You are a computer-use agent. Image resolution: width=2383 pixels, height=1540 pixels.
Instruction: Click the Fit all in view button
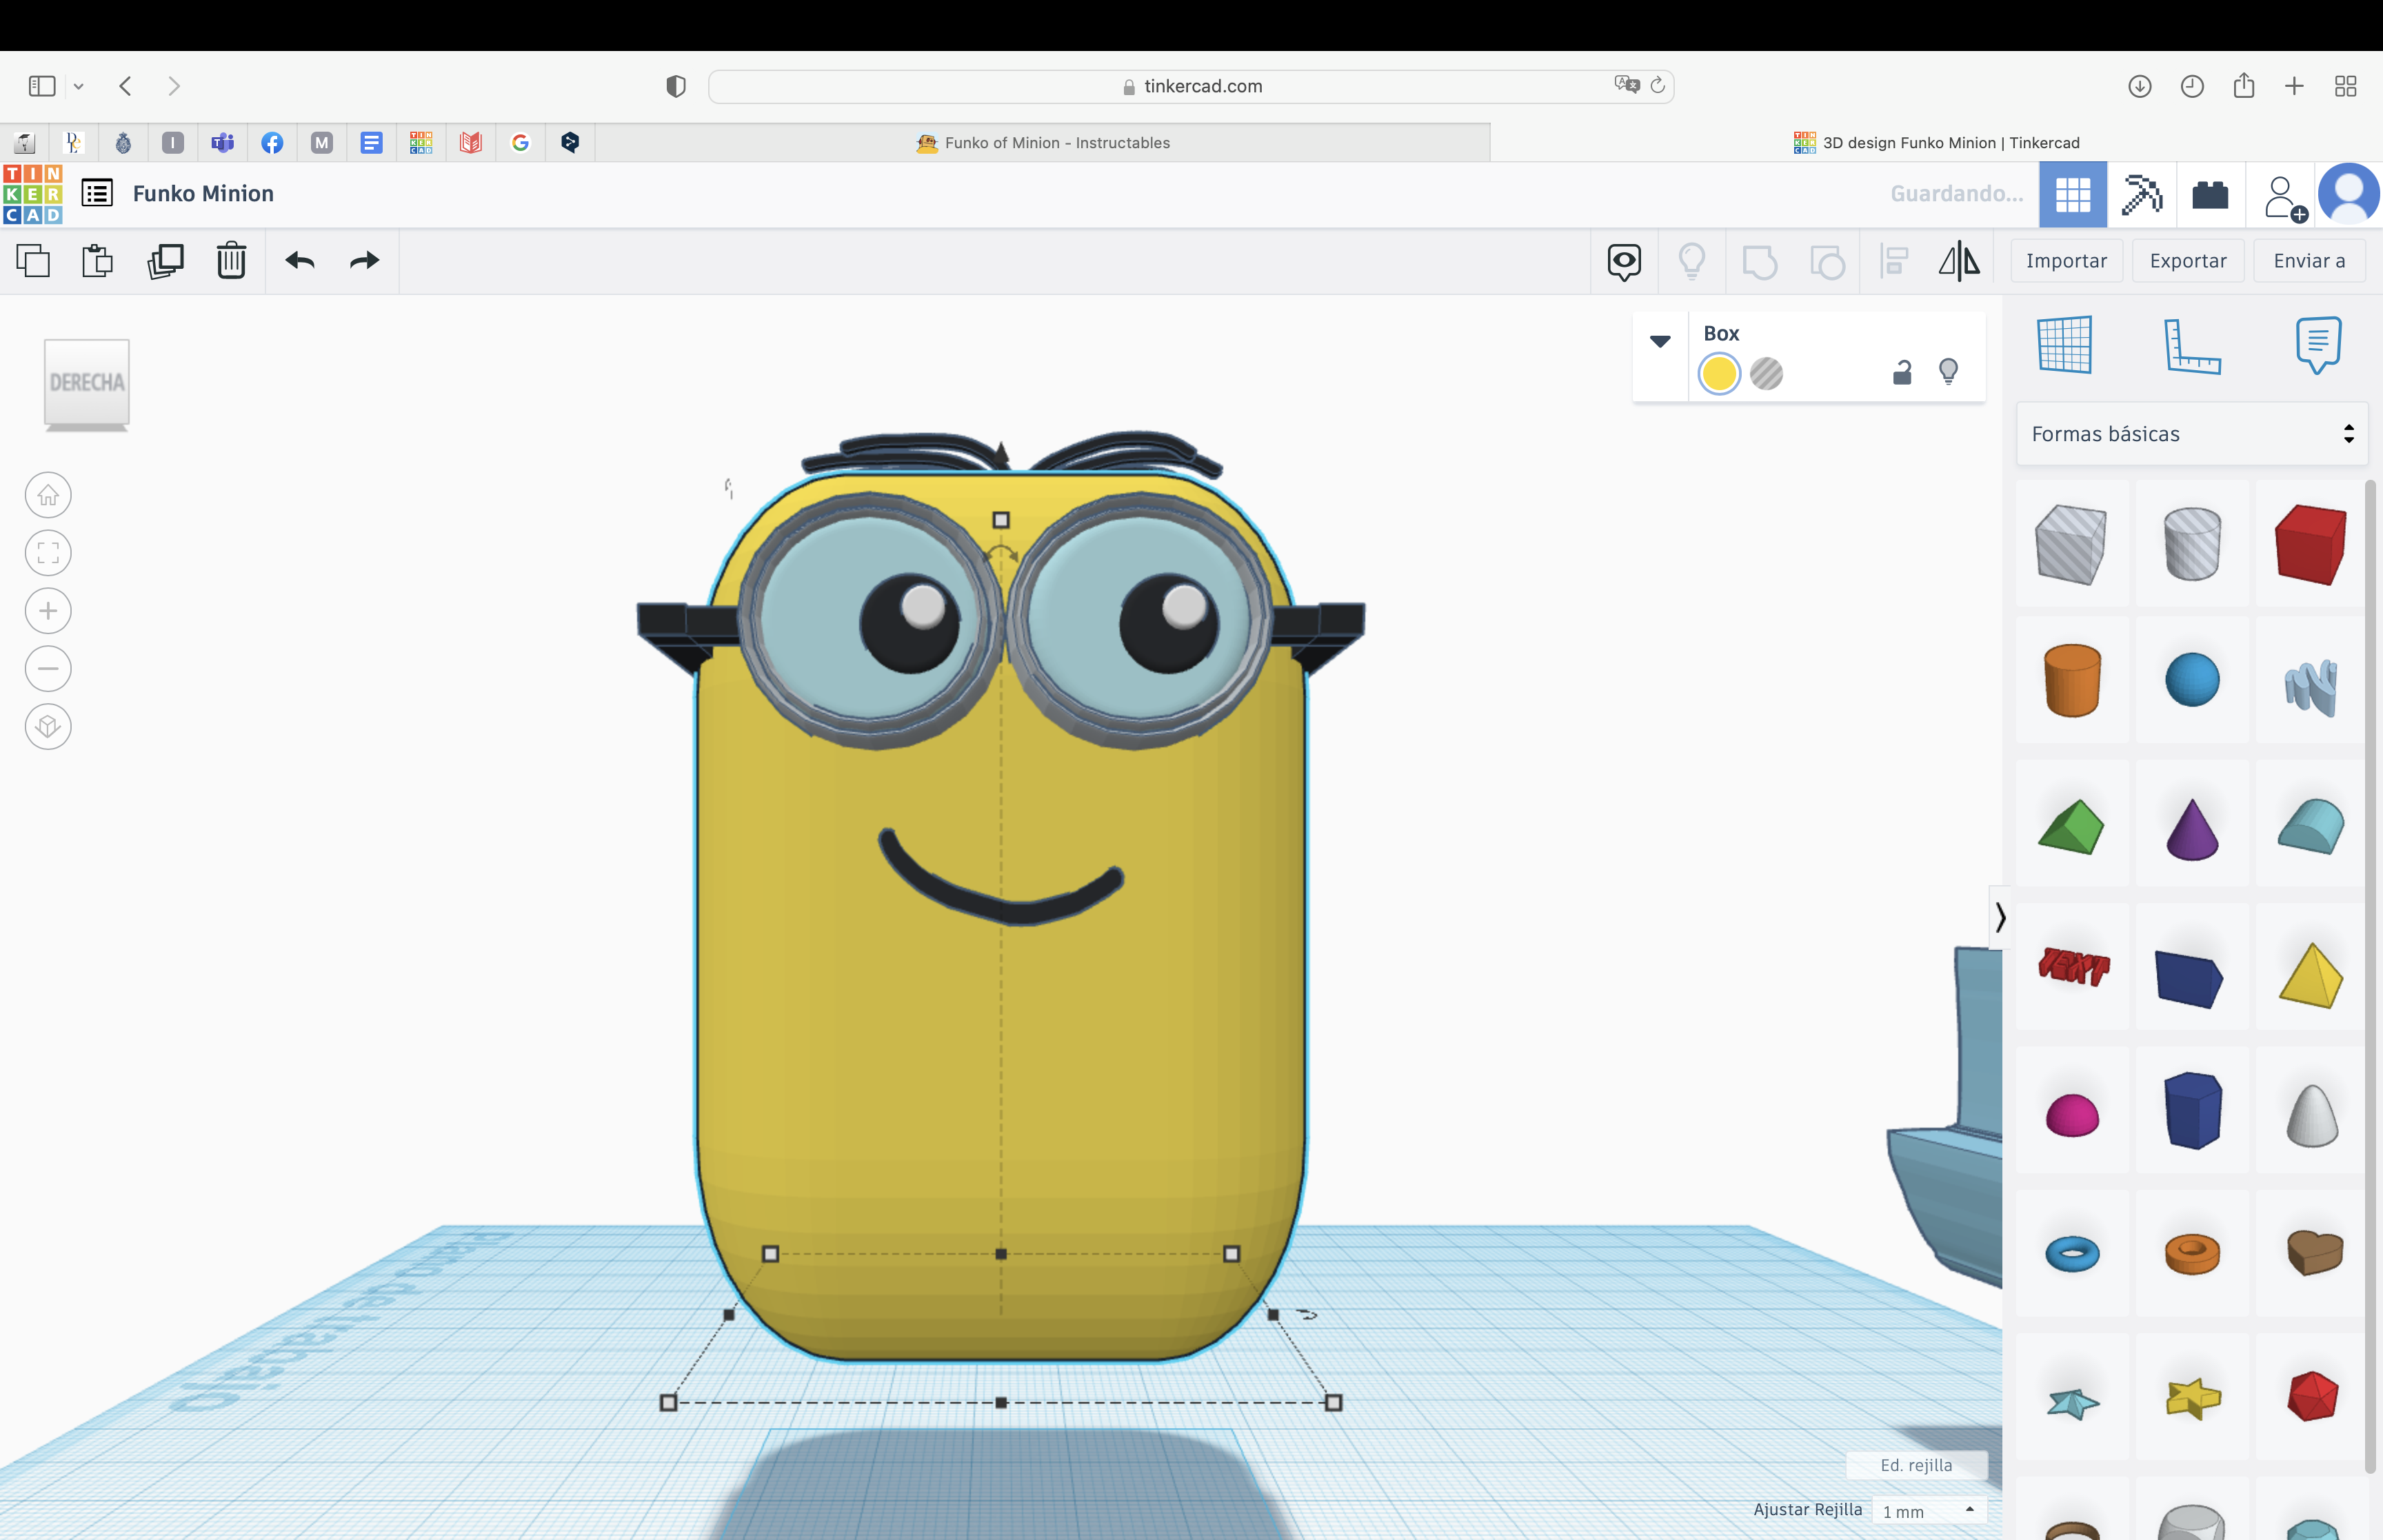point(48,553)
